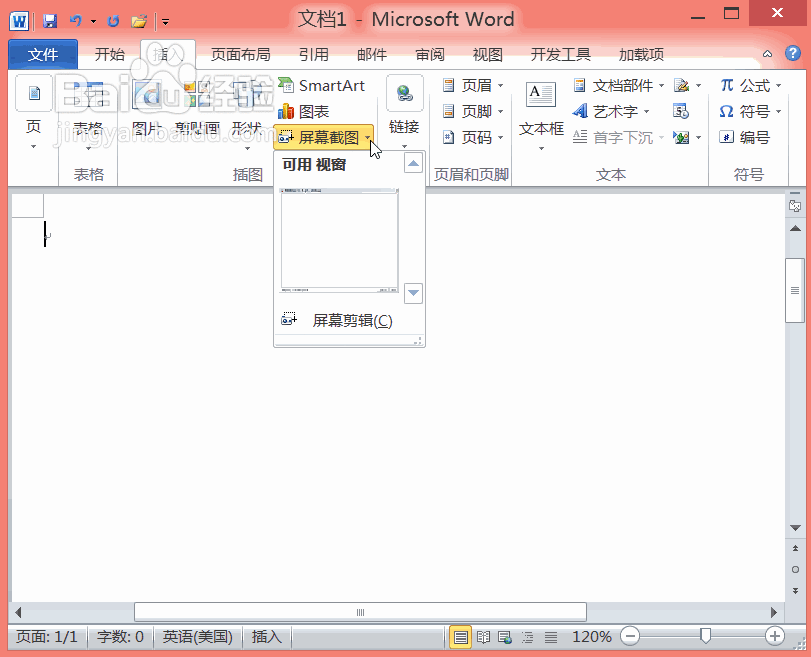Click the 屏幕截图 screenshot button
Screen dimensions: 811x657
(x=323, y=138)
